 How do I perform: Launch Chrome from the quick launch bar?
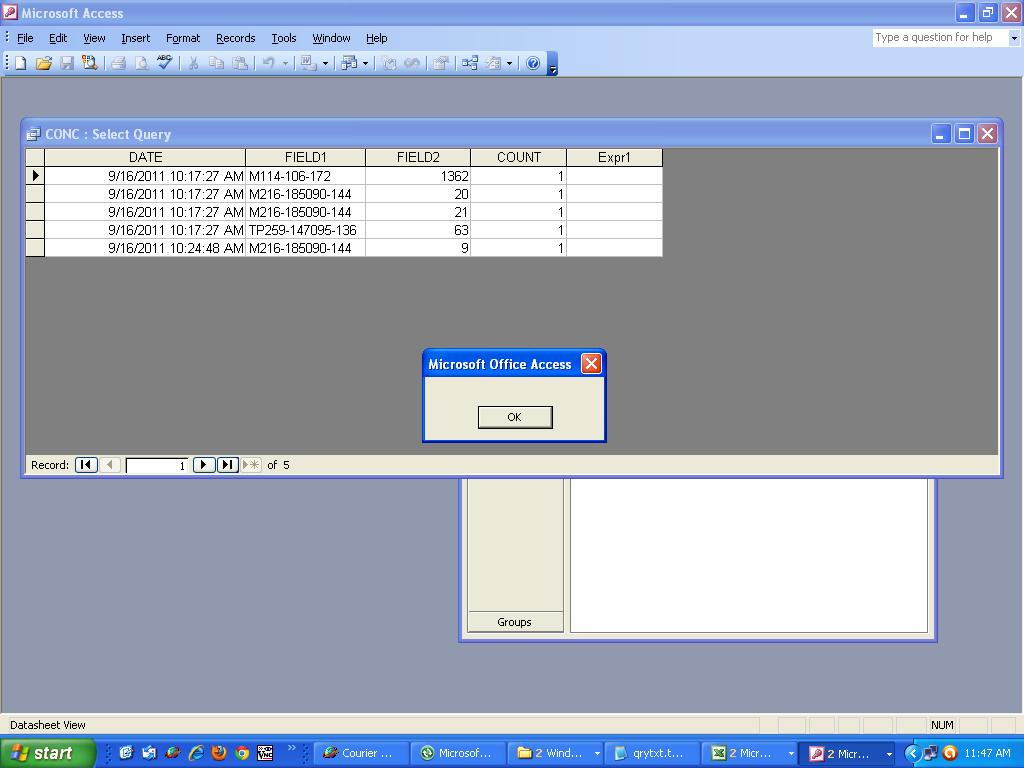(x=242, y=753)
